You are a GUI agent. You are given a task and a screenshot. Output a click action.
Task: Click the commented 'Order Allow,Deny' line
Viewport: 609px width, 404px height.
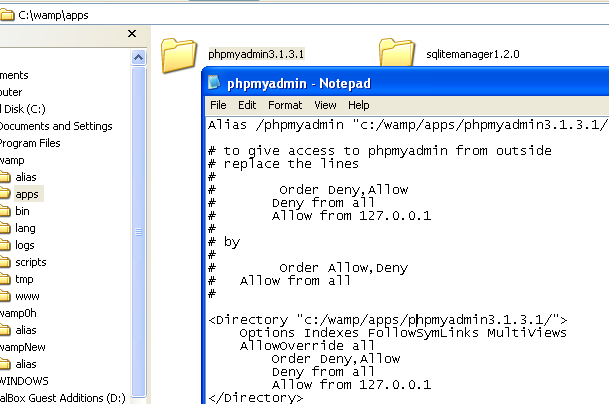308,268
